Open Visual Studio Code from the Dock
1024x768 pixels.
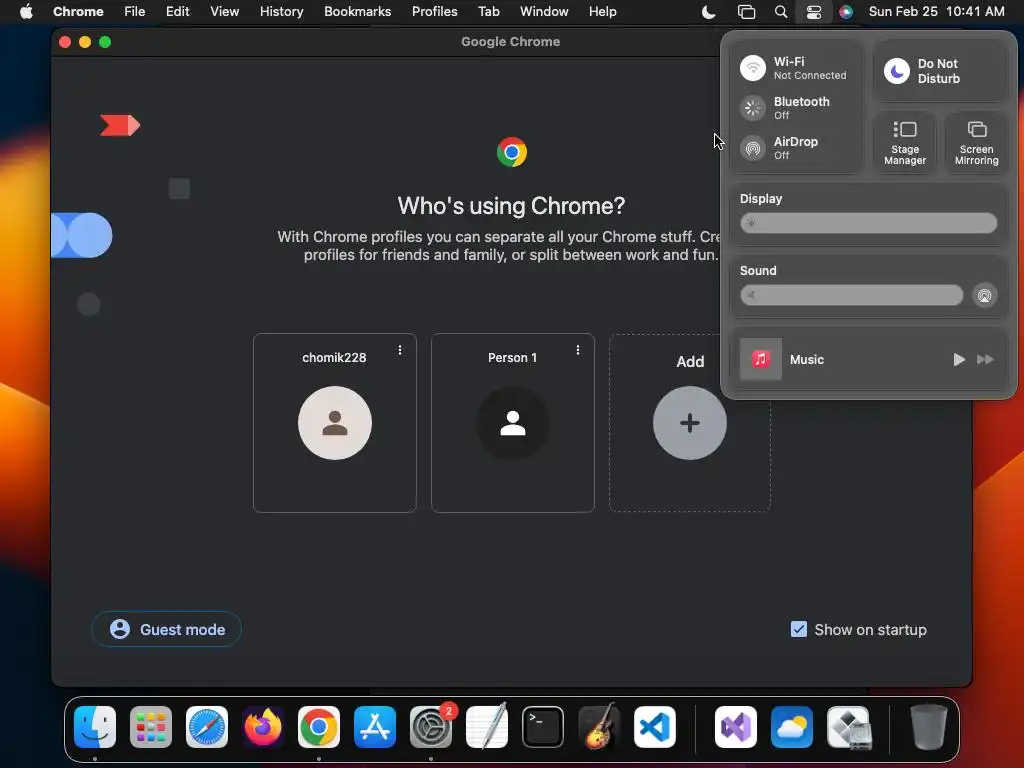pos(654,727)
